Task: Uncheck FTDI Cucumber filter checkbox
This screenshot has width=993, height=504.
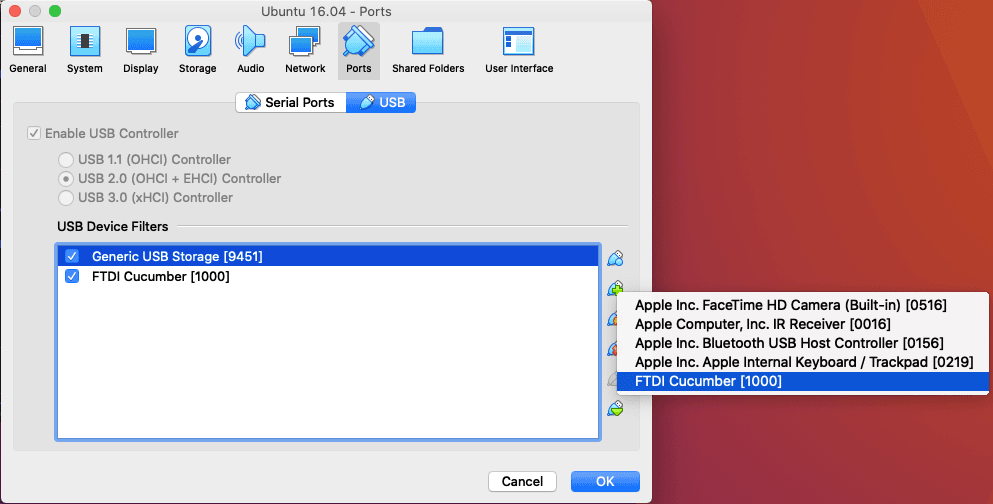Action: (x=72, y=277)
